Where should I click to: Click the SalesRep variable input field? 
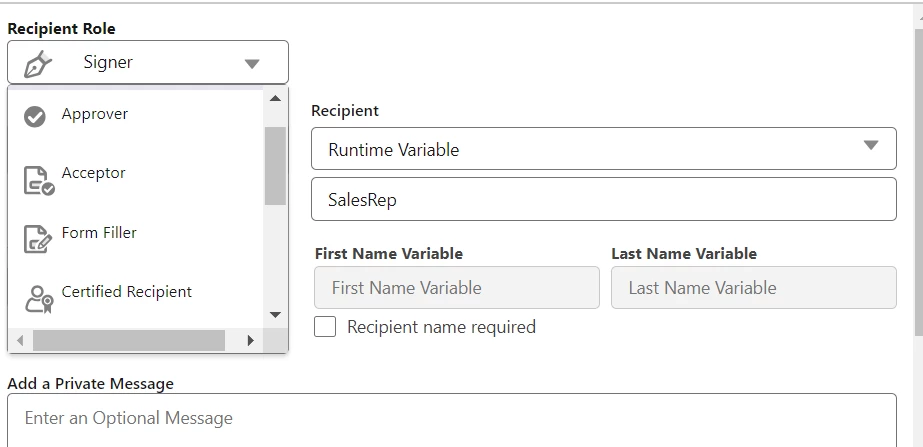click(x=603, y=199)
